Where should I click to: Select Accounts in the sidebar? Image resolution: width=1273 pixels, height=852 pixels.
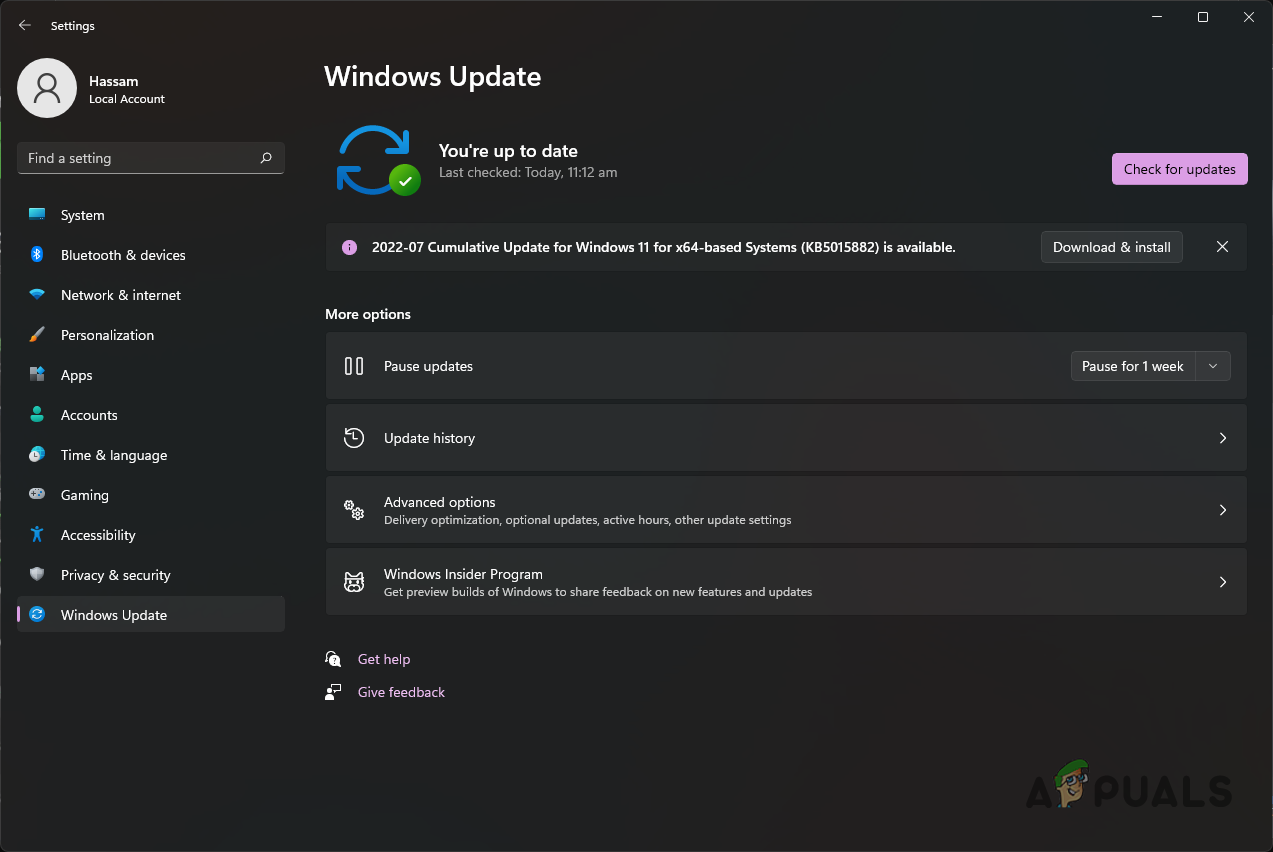pos(87,414)
